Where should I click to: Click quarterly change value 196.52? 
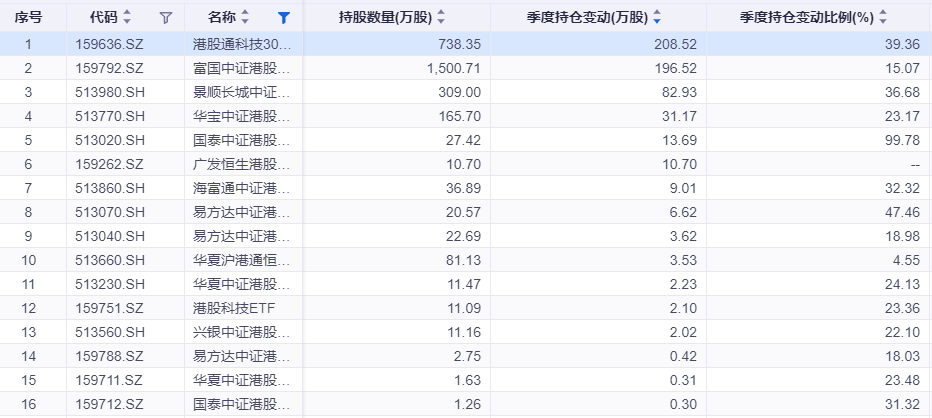676,68
